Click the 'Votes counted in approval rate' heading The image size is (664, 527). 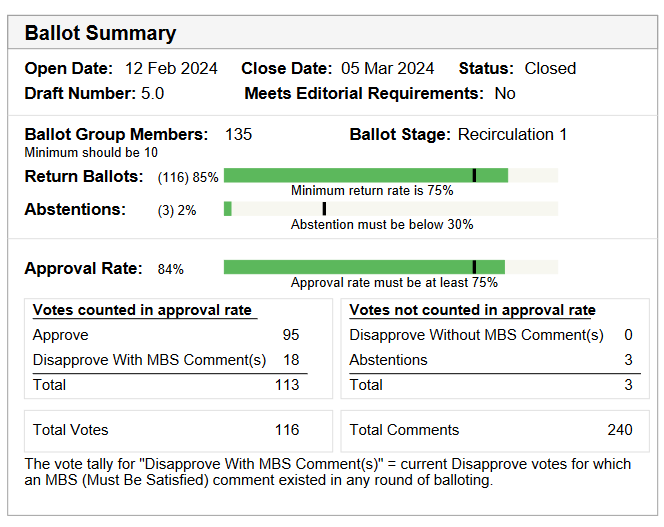click(x=142, y=310)
